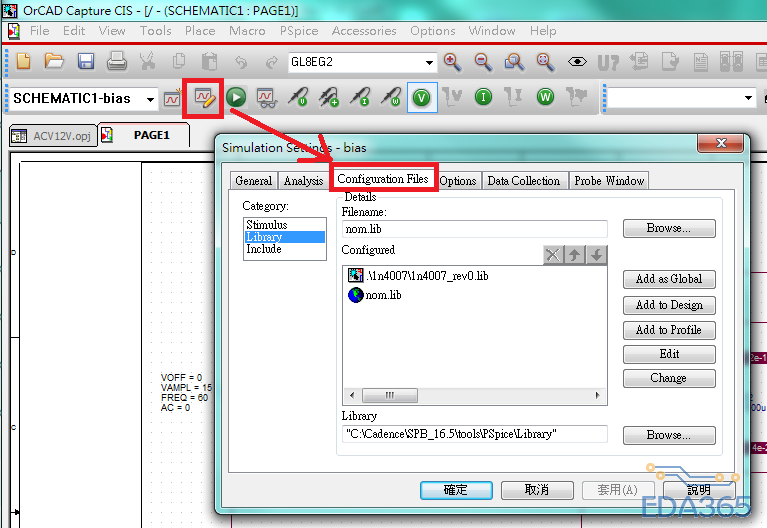Select Library in the Category list
Screen dimensions: 767x528
point(285,237)
